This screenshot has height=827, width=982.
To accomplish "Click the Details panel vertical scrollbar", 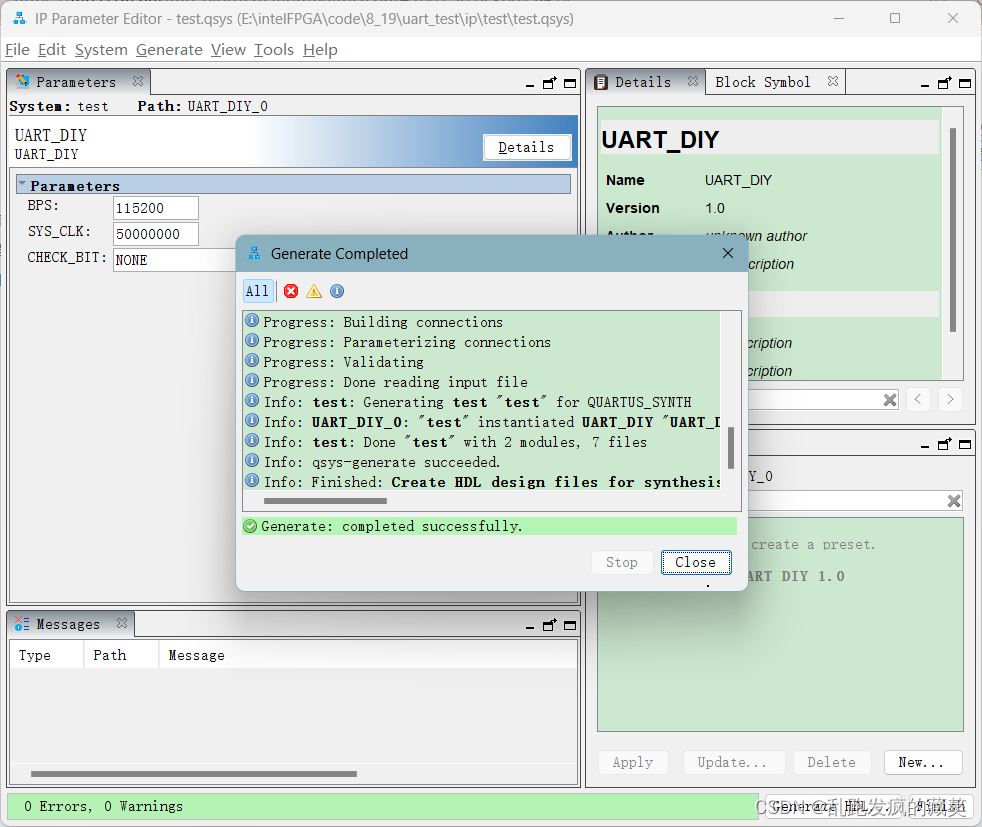I will [x=953, y=230].
